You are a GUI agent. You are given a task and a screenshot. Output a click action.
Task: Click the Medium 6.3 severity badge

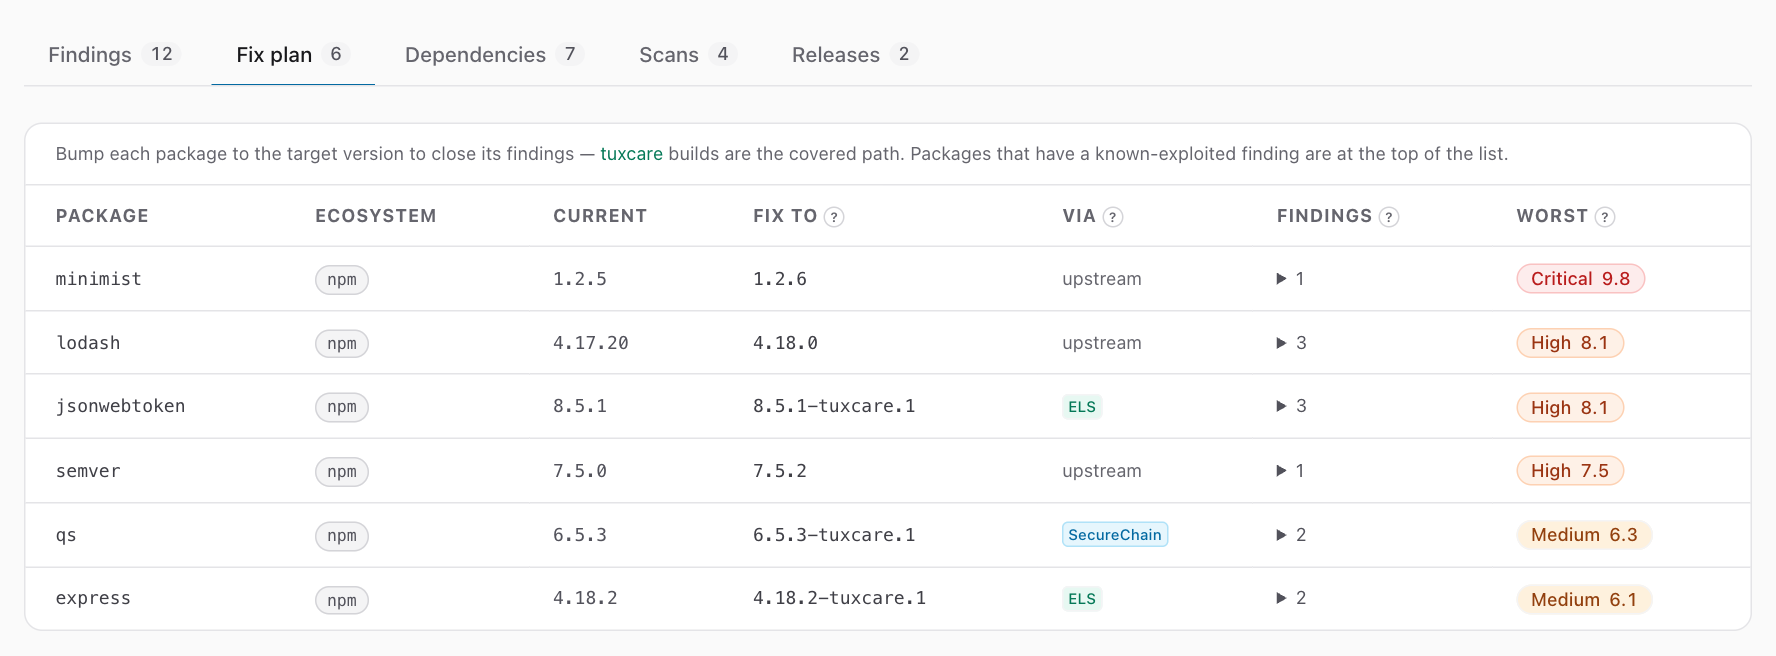[x=1584, y=535]
